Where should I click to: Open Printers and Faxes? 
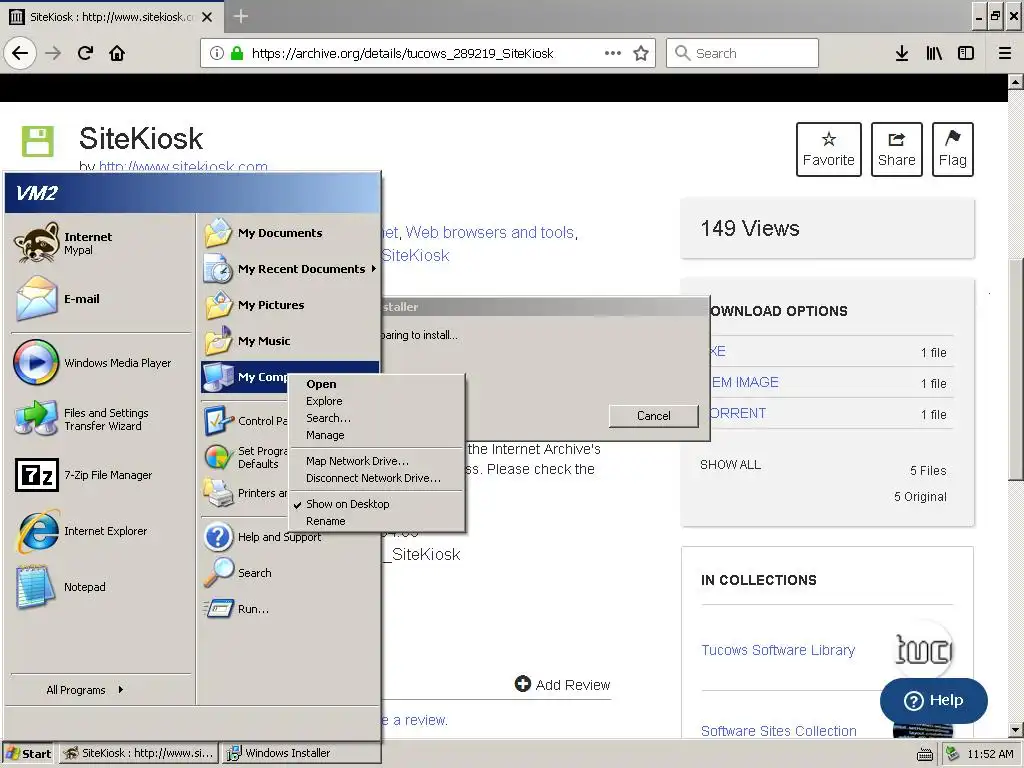click(x=244, y=493)
